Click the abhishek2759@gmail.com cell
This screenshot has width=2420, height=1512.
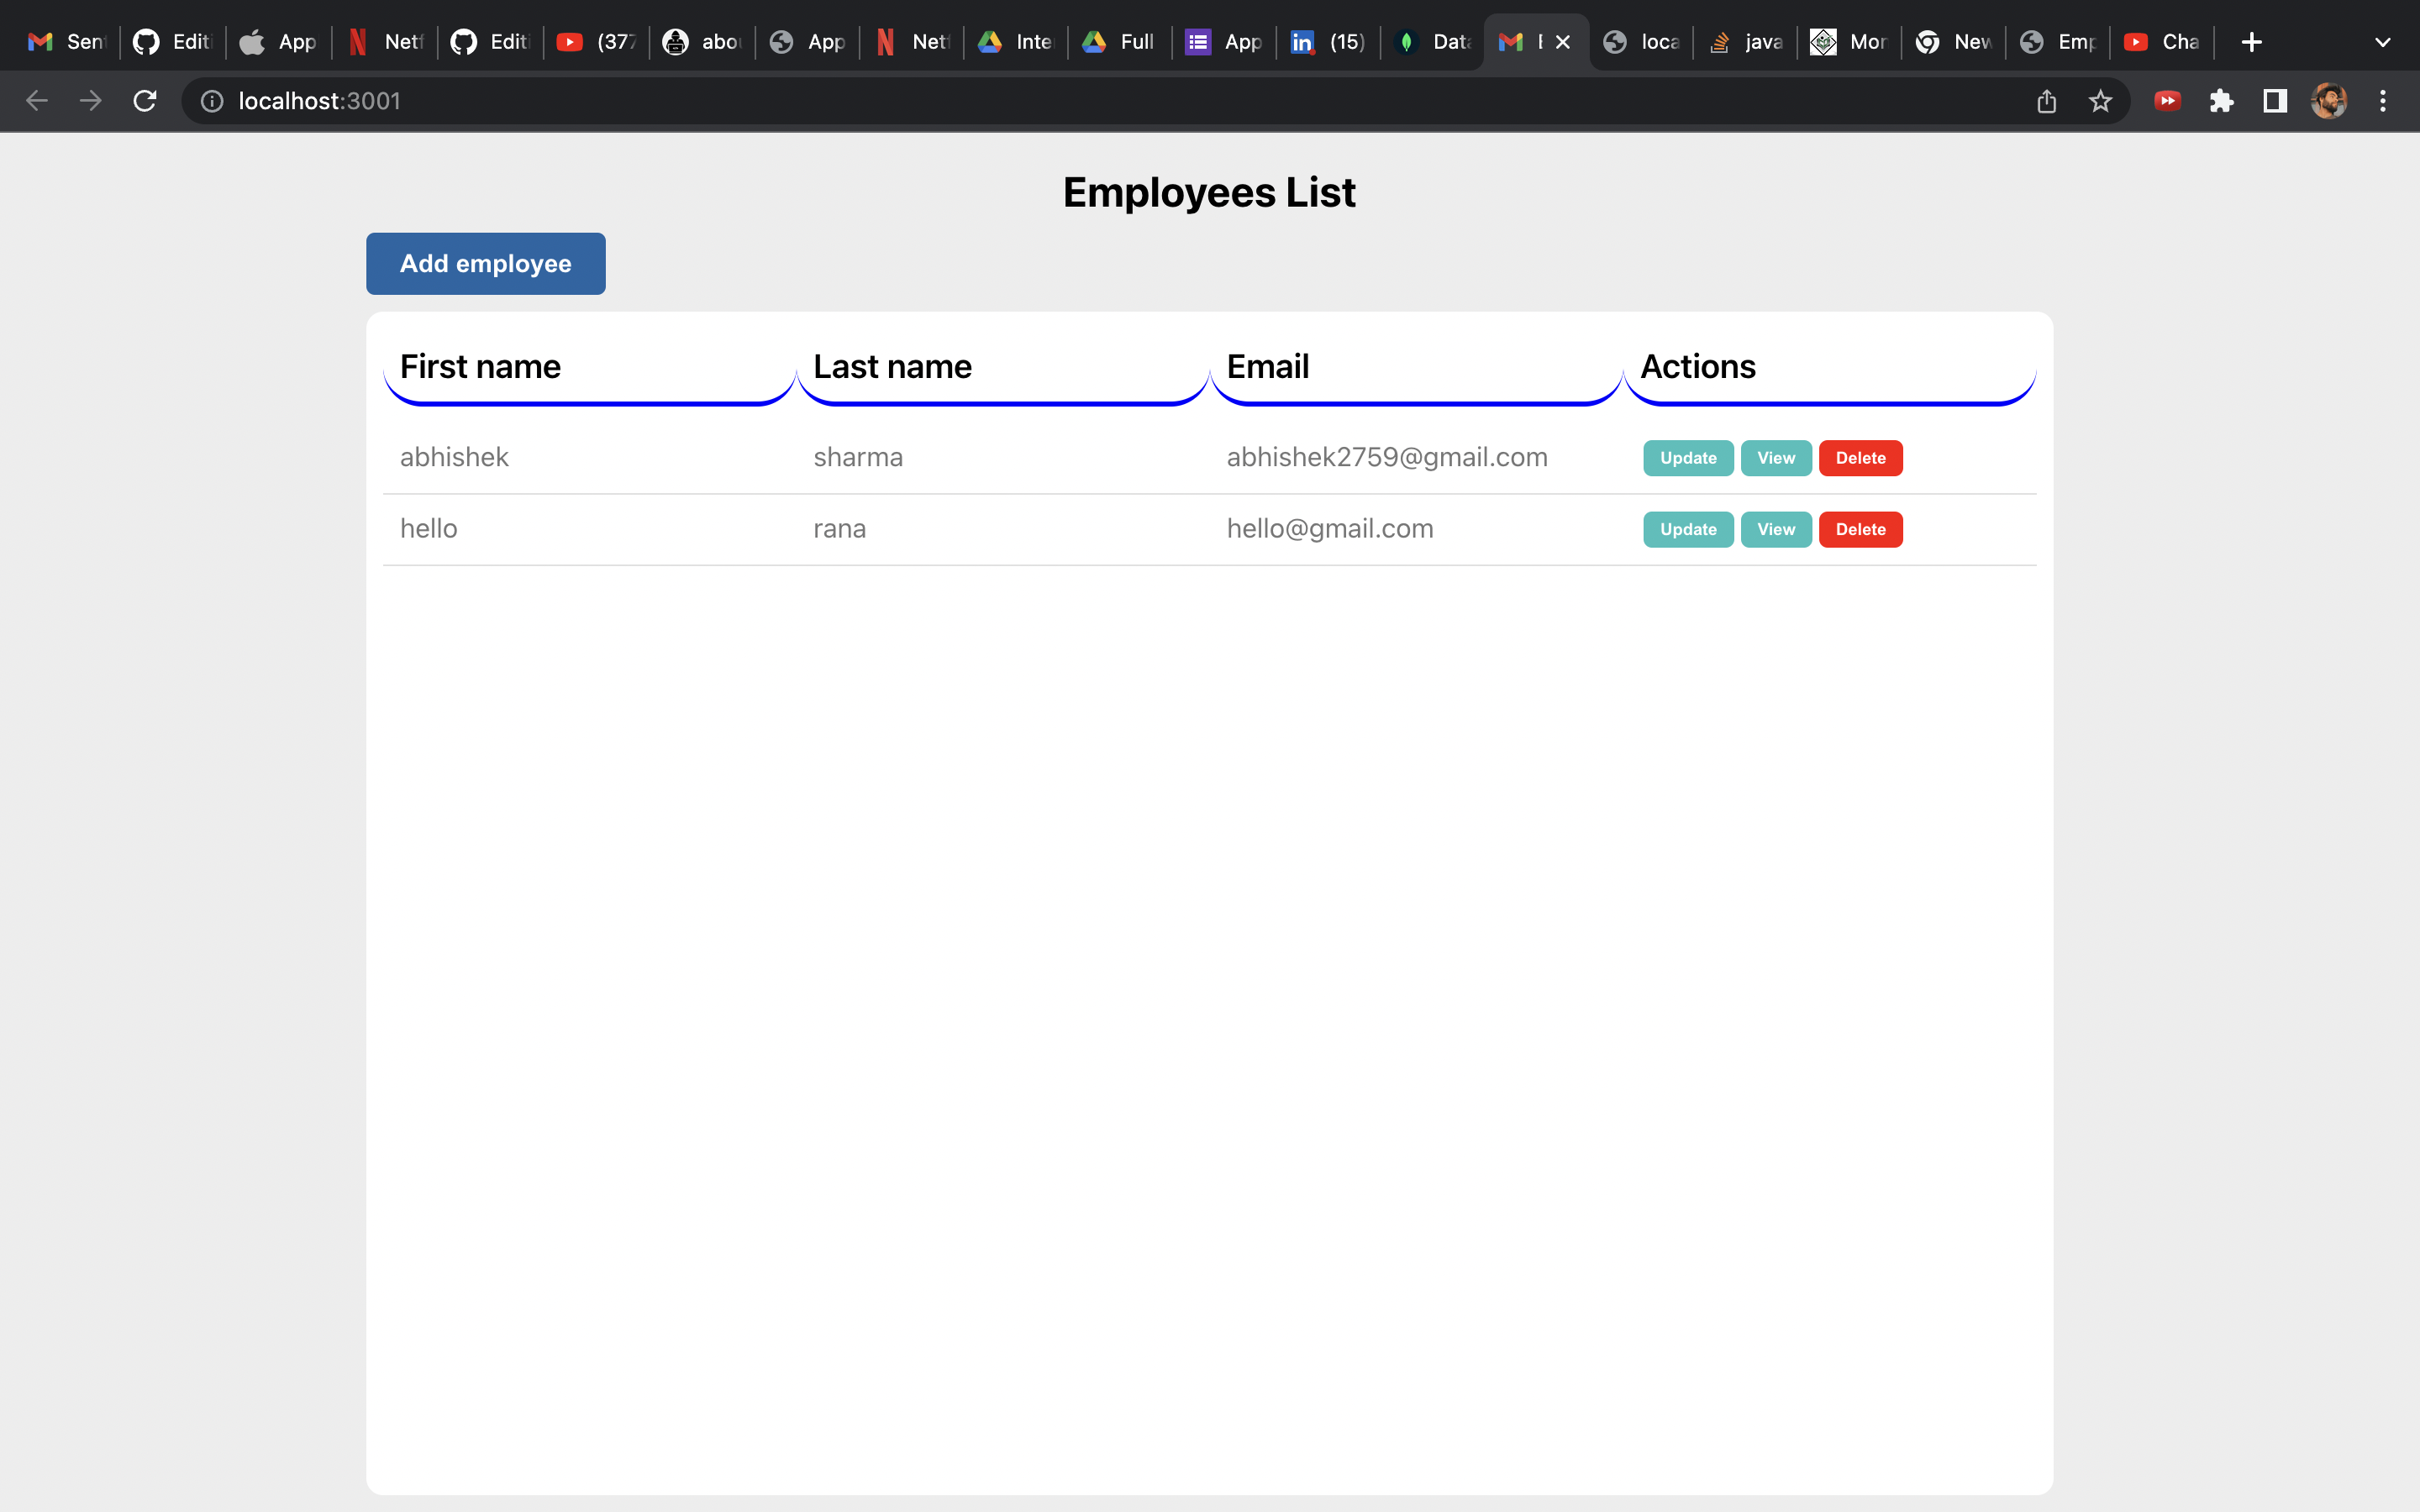tap(1387, 457)
